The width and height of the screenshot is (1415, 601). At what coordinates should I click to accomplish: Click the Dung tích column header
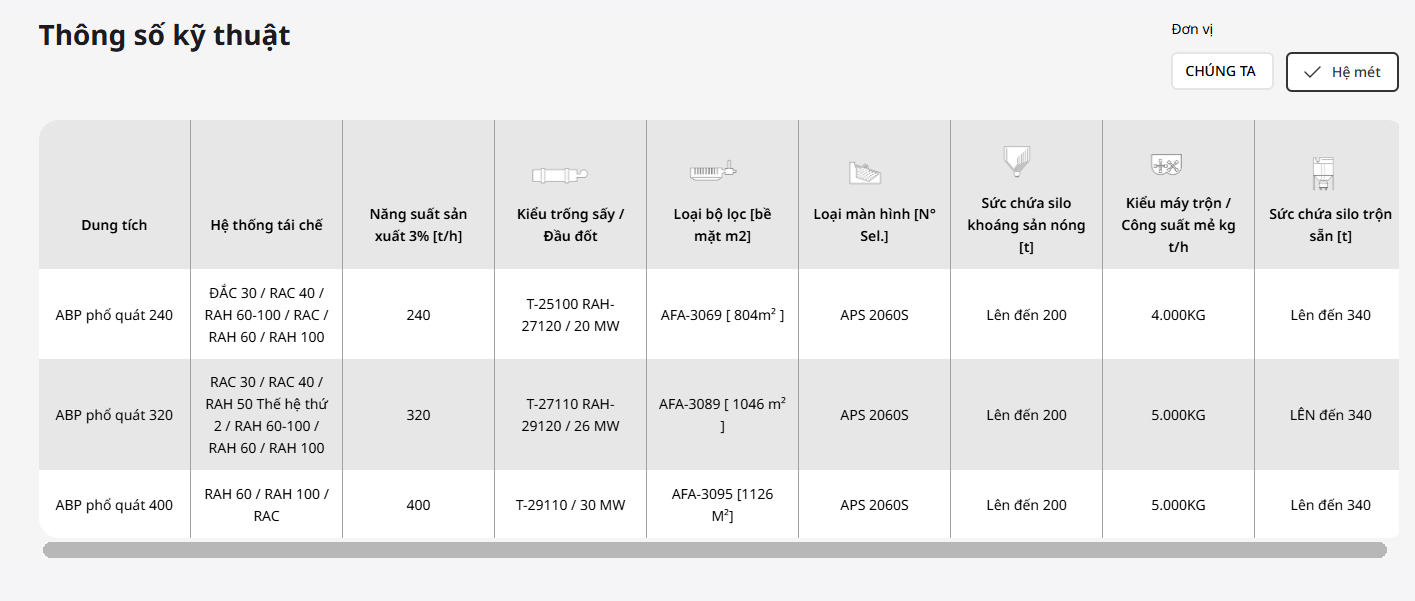point(114,225)
